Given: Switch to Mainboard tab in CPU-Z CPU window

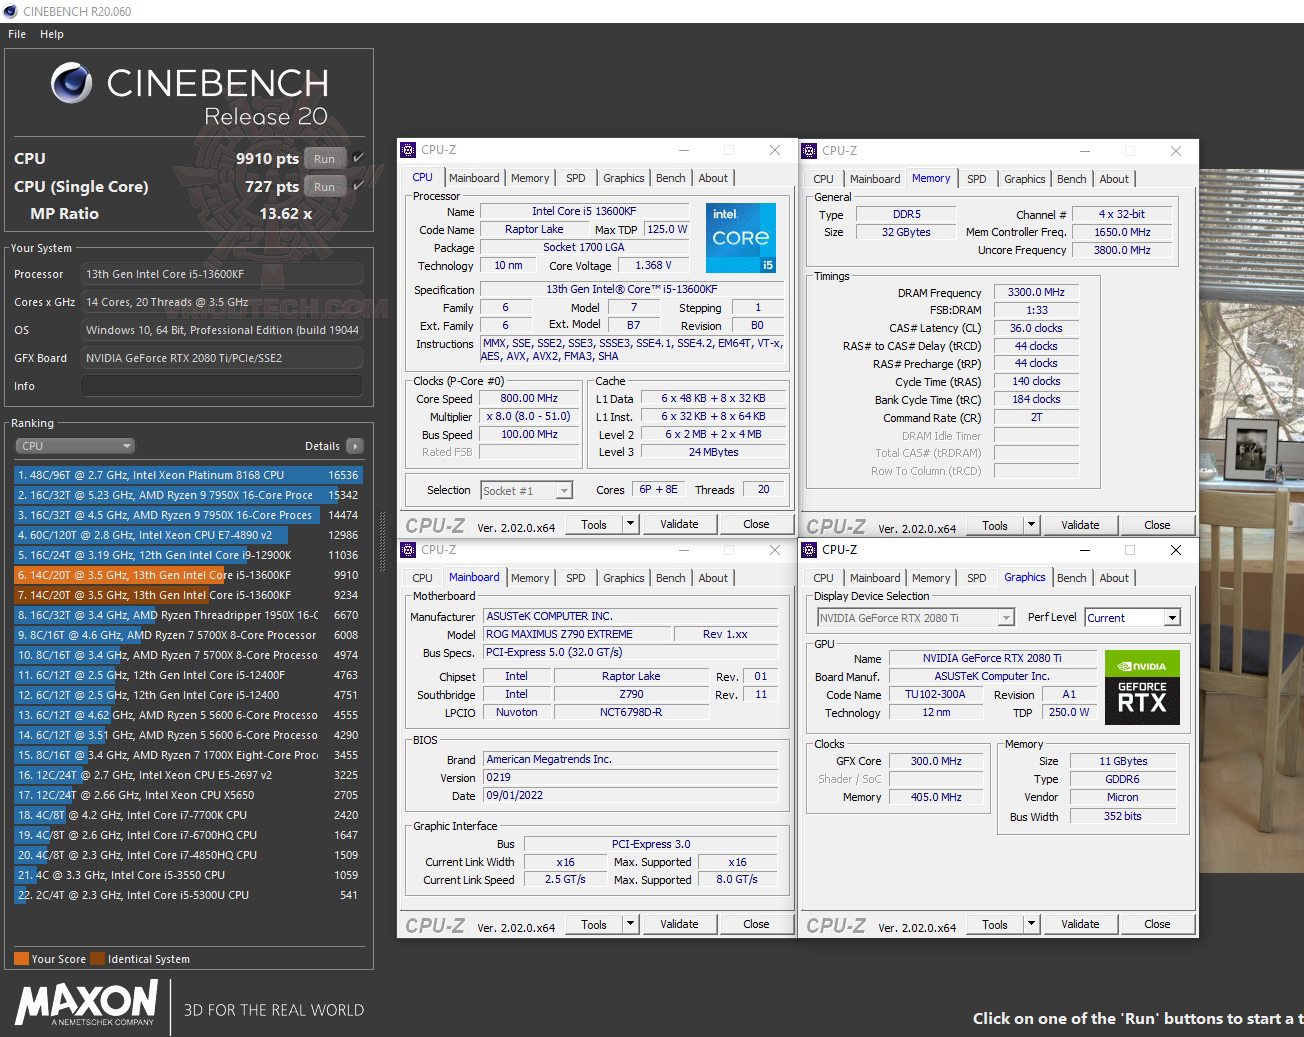Looking at the screenshot, I should pos(474,178).
